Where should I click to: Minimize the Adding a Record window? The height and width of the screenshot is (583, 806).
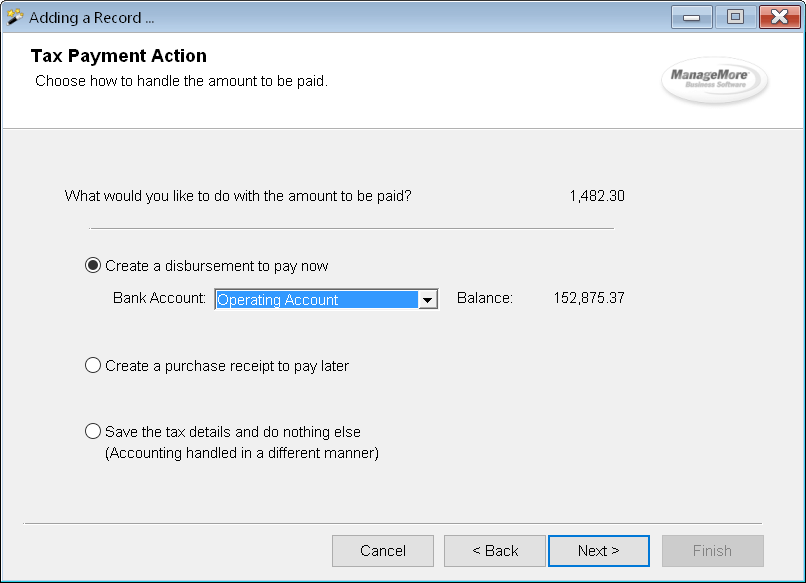(693, 16)
